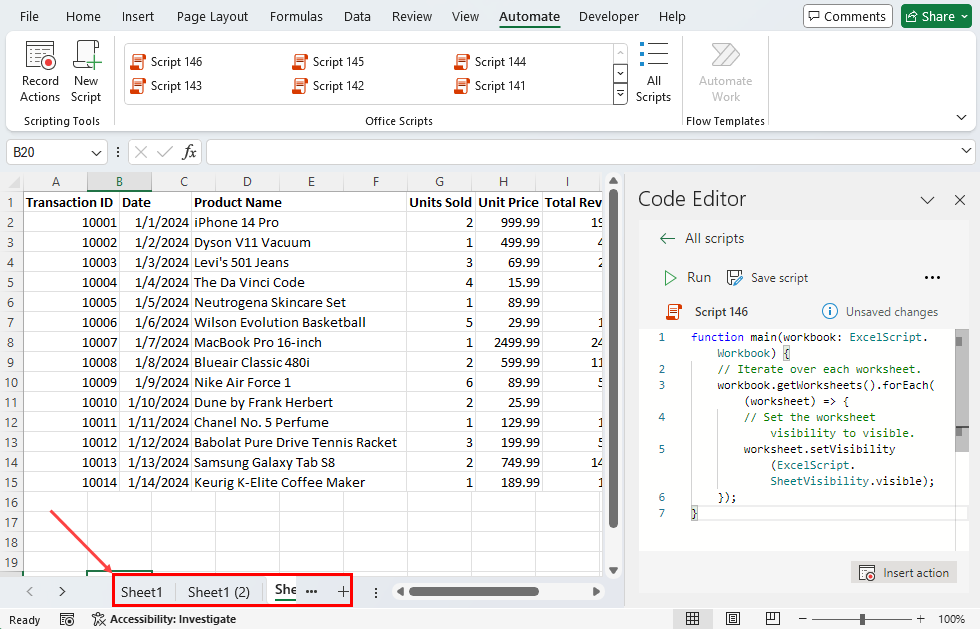980x629 pixels.
Task: Move the script gallery up one row
Action: pos(620,53)
